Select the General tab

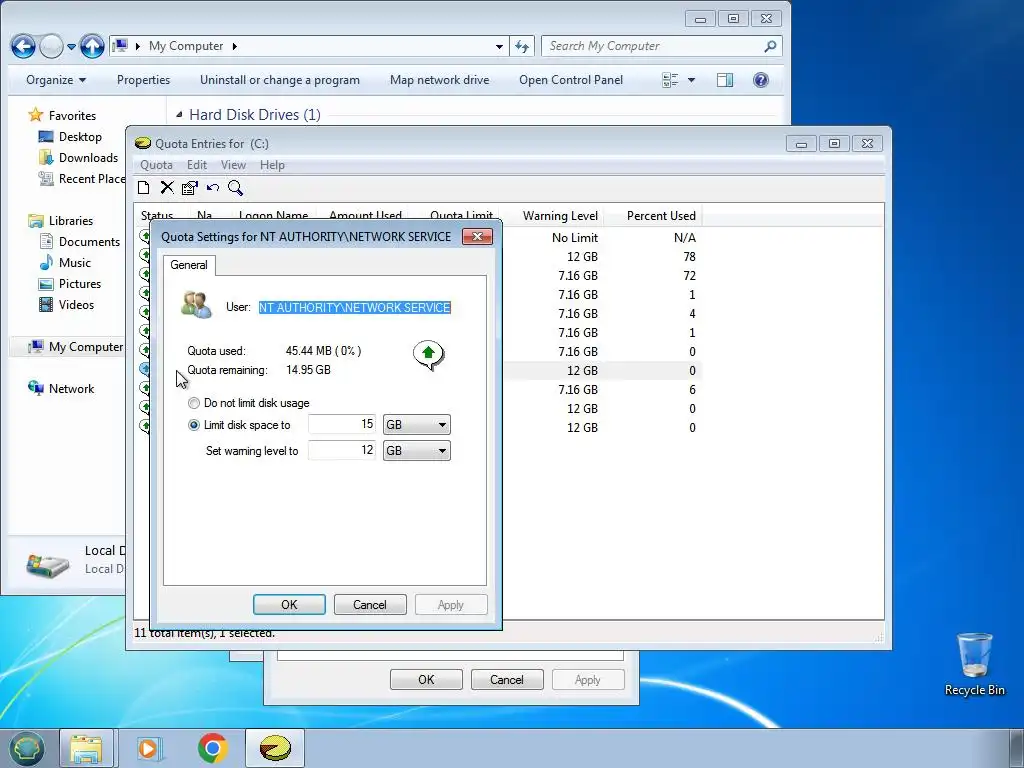click(189, 264)
